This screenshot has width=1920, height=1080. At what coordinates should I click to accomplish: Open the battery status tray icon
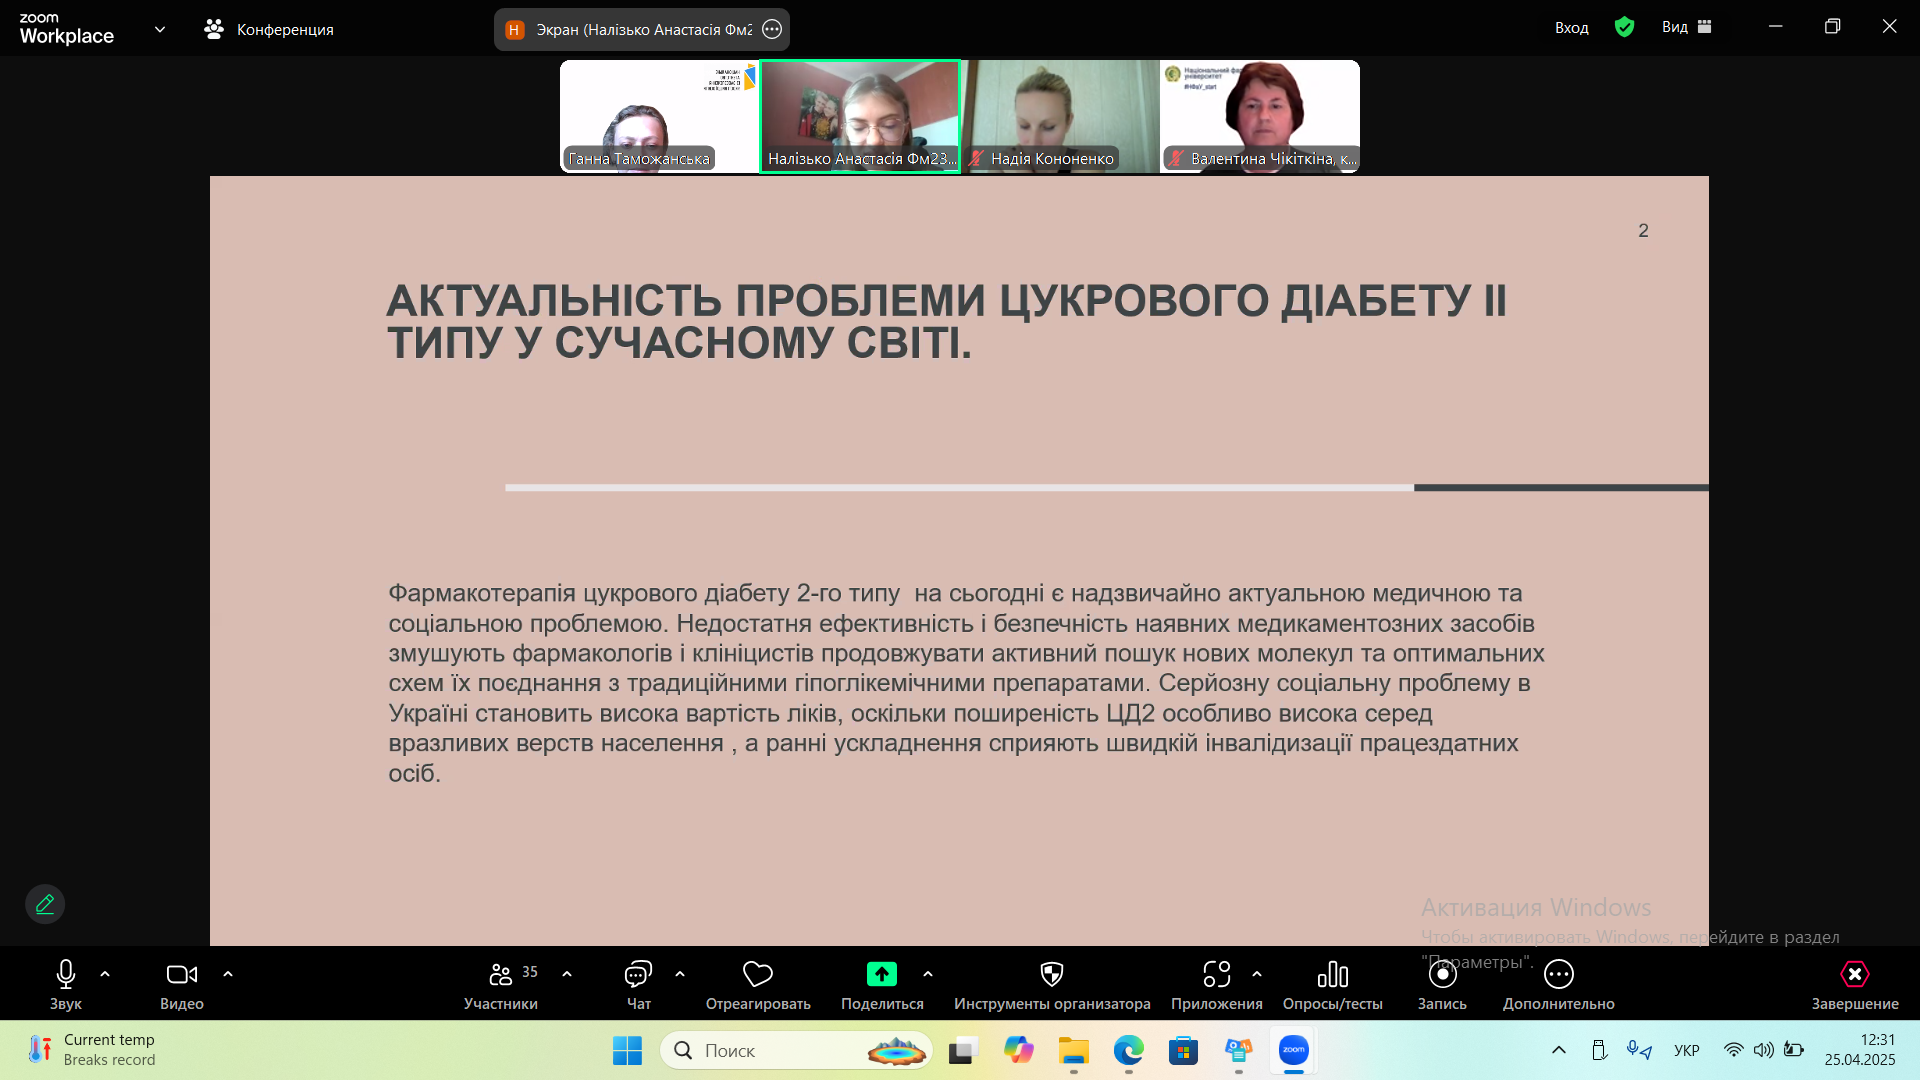click(x=1794, y=1050)
